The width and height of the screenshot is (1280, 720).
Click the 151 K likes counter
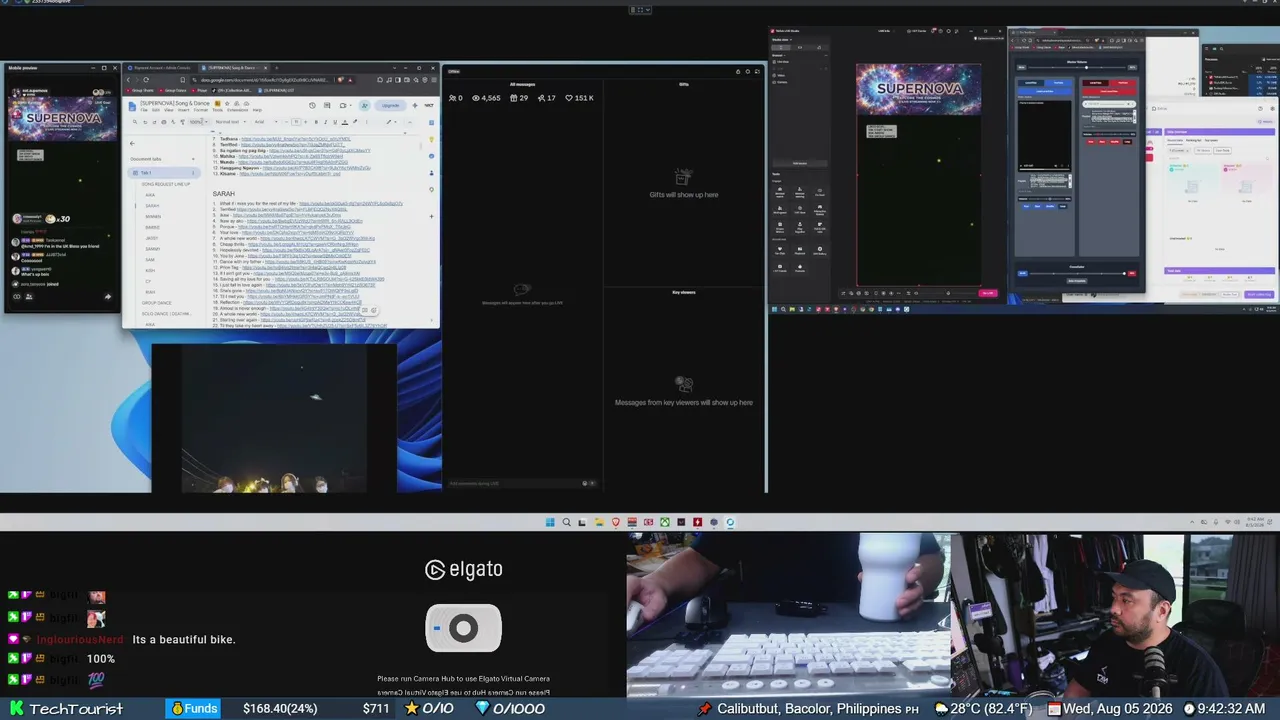[579, 98]
